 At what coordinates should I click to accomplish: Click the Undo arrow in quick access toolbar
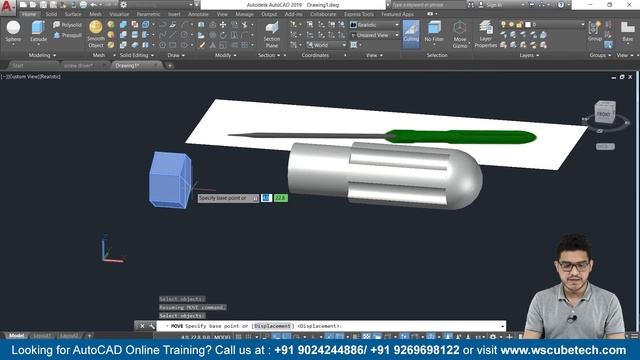click(93, 5)
